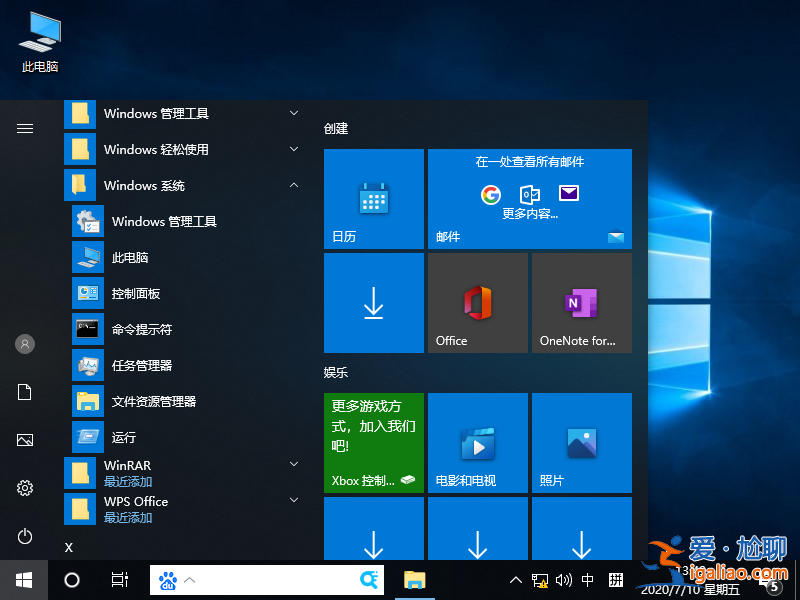Expand the WinRAR folder entry
The height and width of the screenshot is (600, 800).
293,463
